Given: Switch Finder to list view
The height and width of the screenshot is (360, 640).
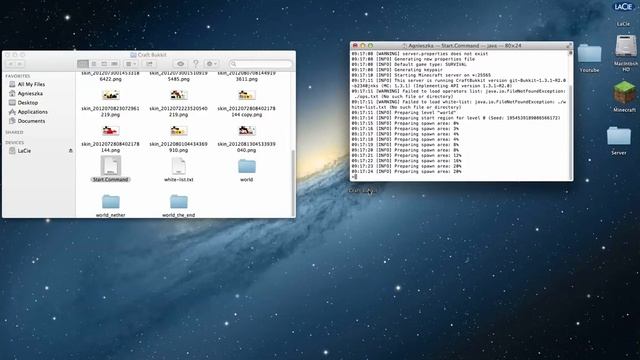Looking at the screenshot, I should click(93, 64).
